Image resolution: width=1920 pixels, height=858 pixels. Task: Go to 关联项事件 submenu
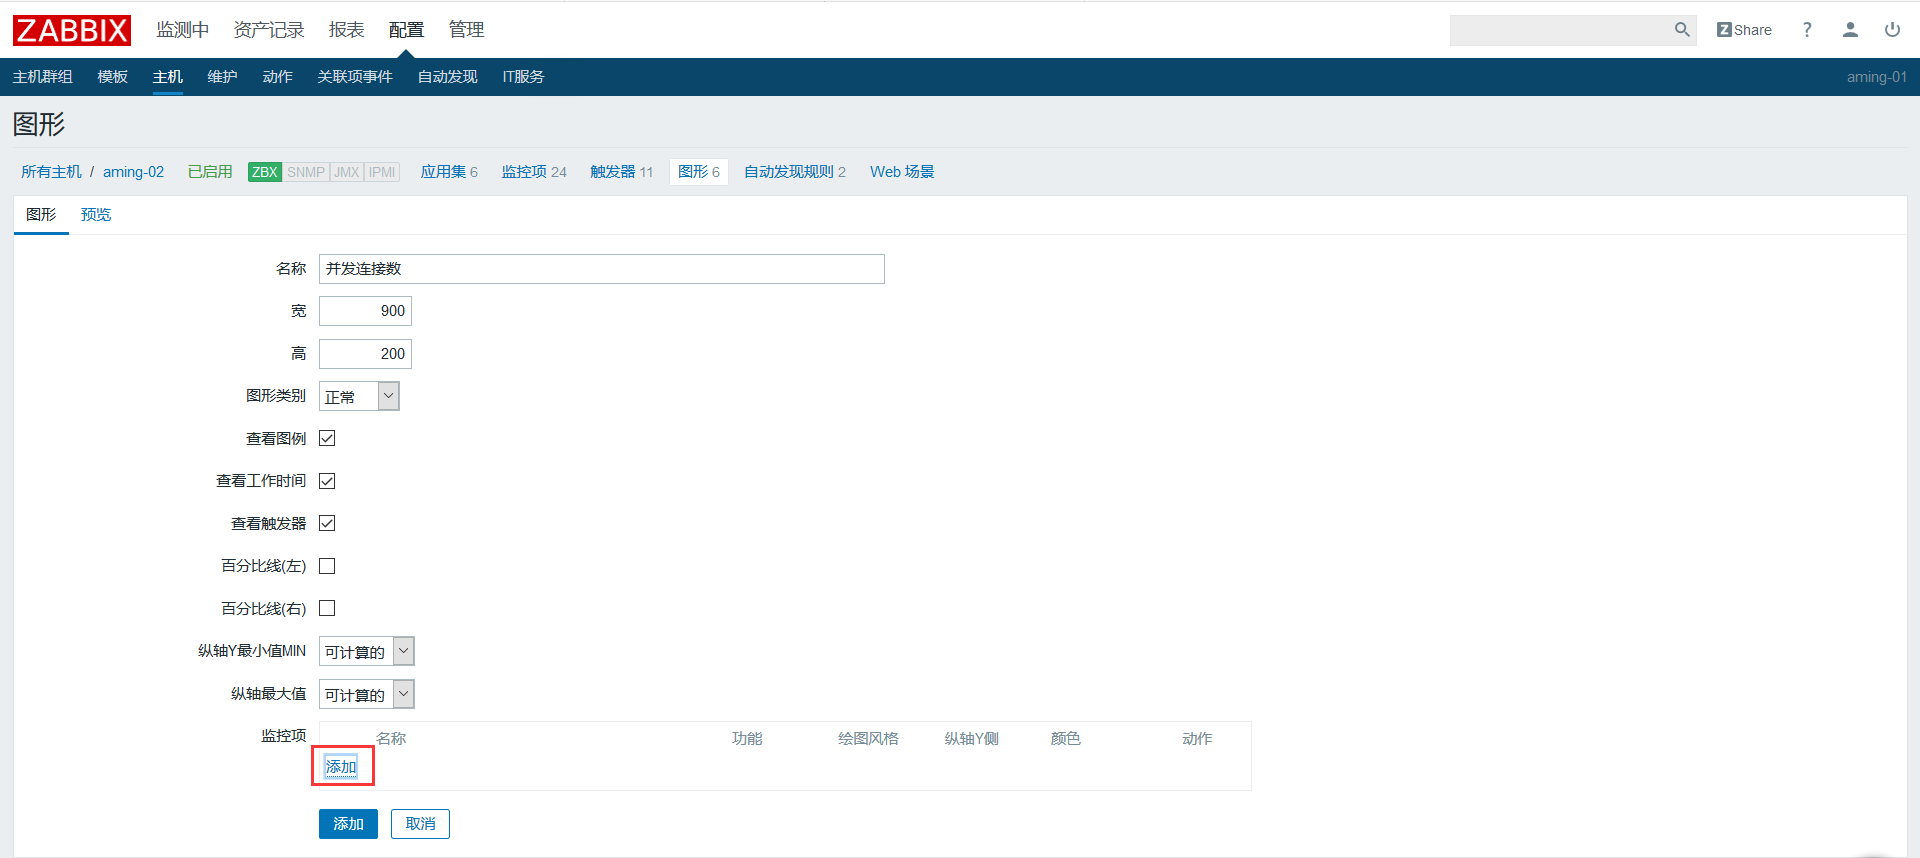[355, 77]
